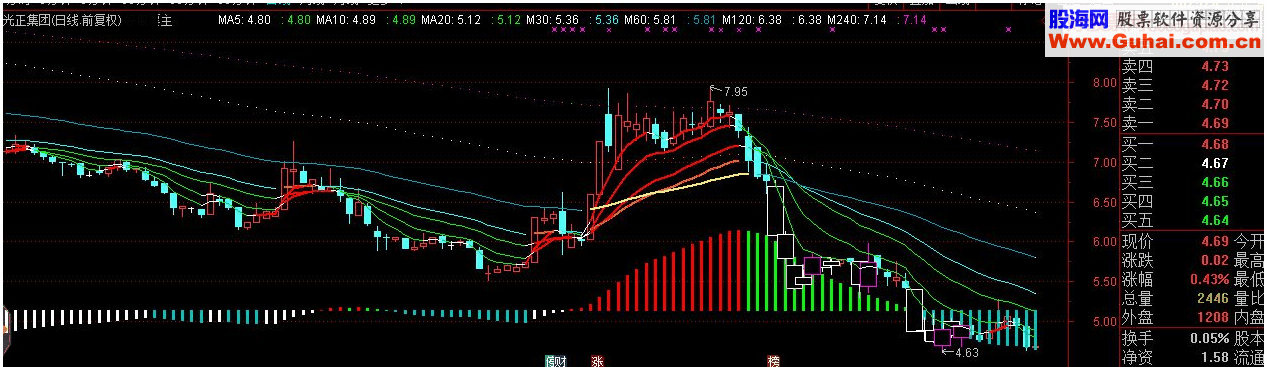Click the 卖四 4.73 order row

pos(1175,66)
